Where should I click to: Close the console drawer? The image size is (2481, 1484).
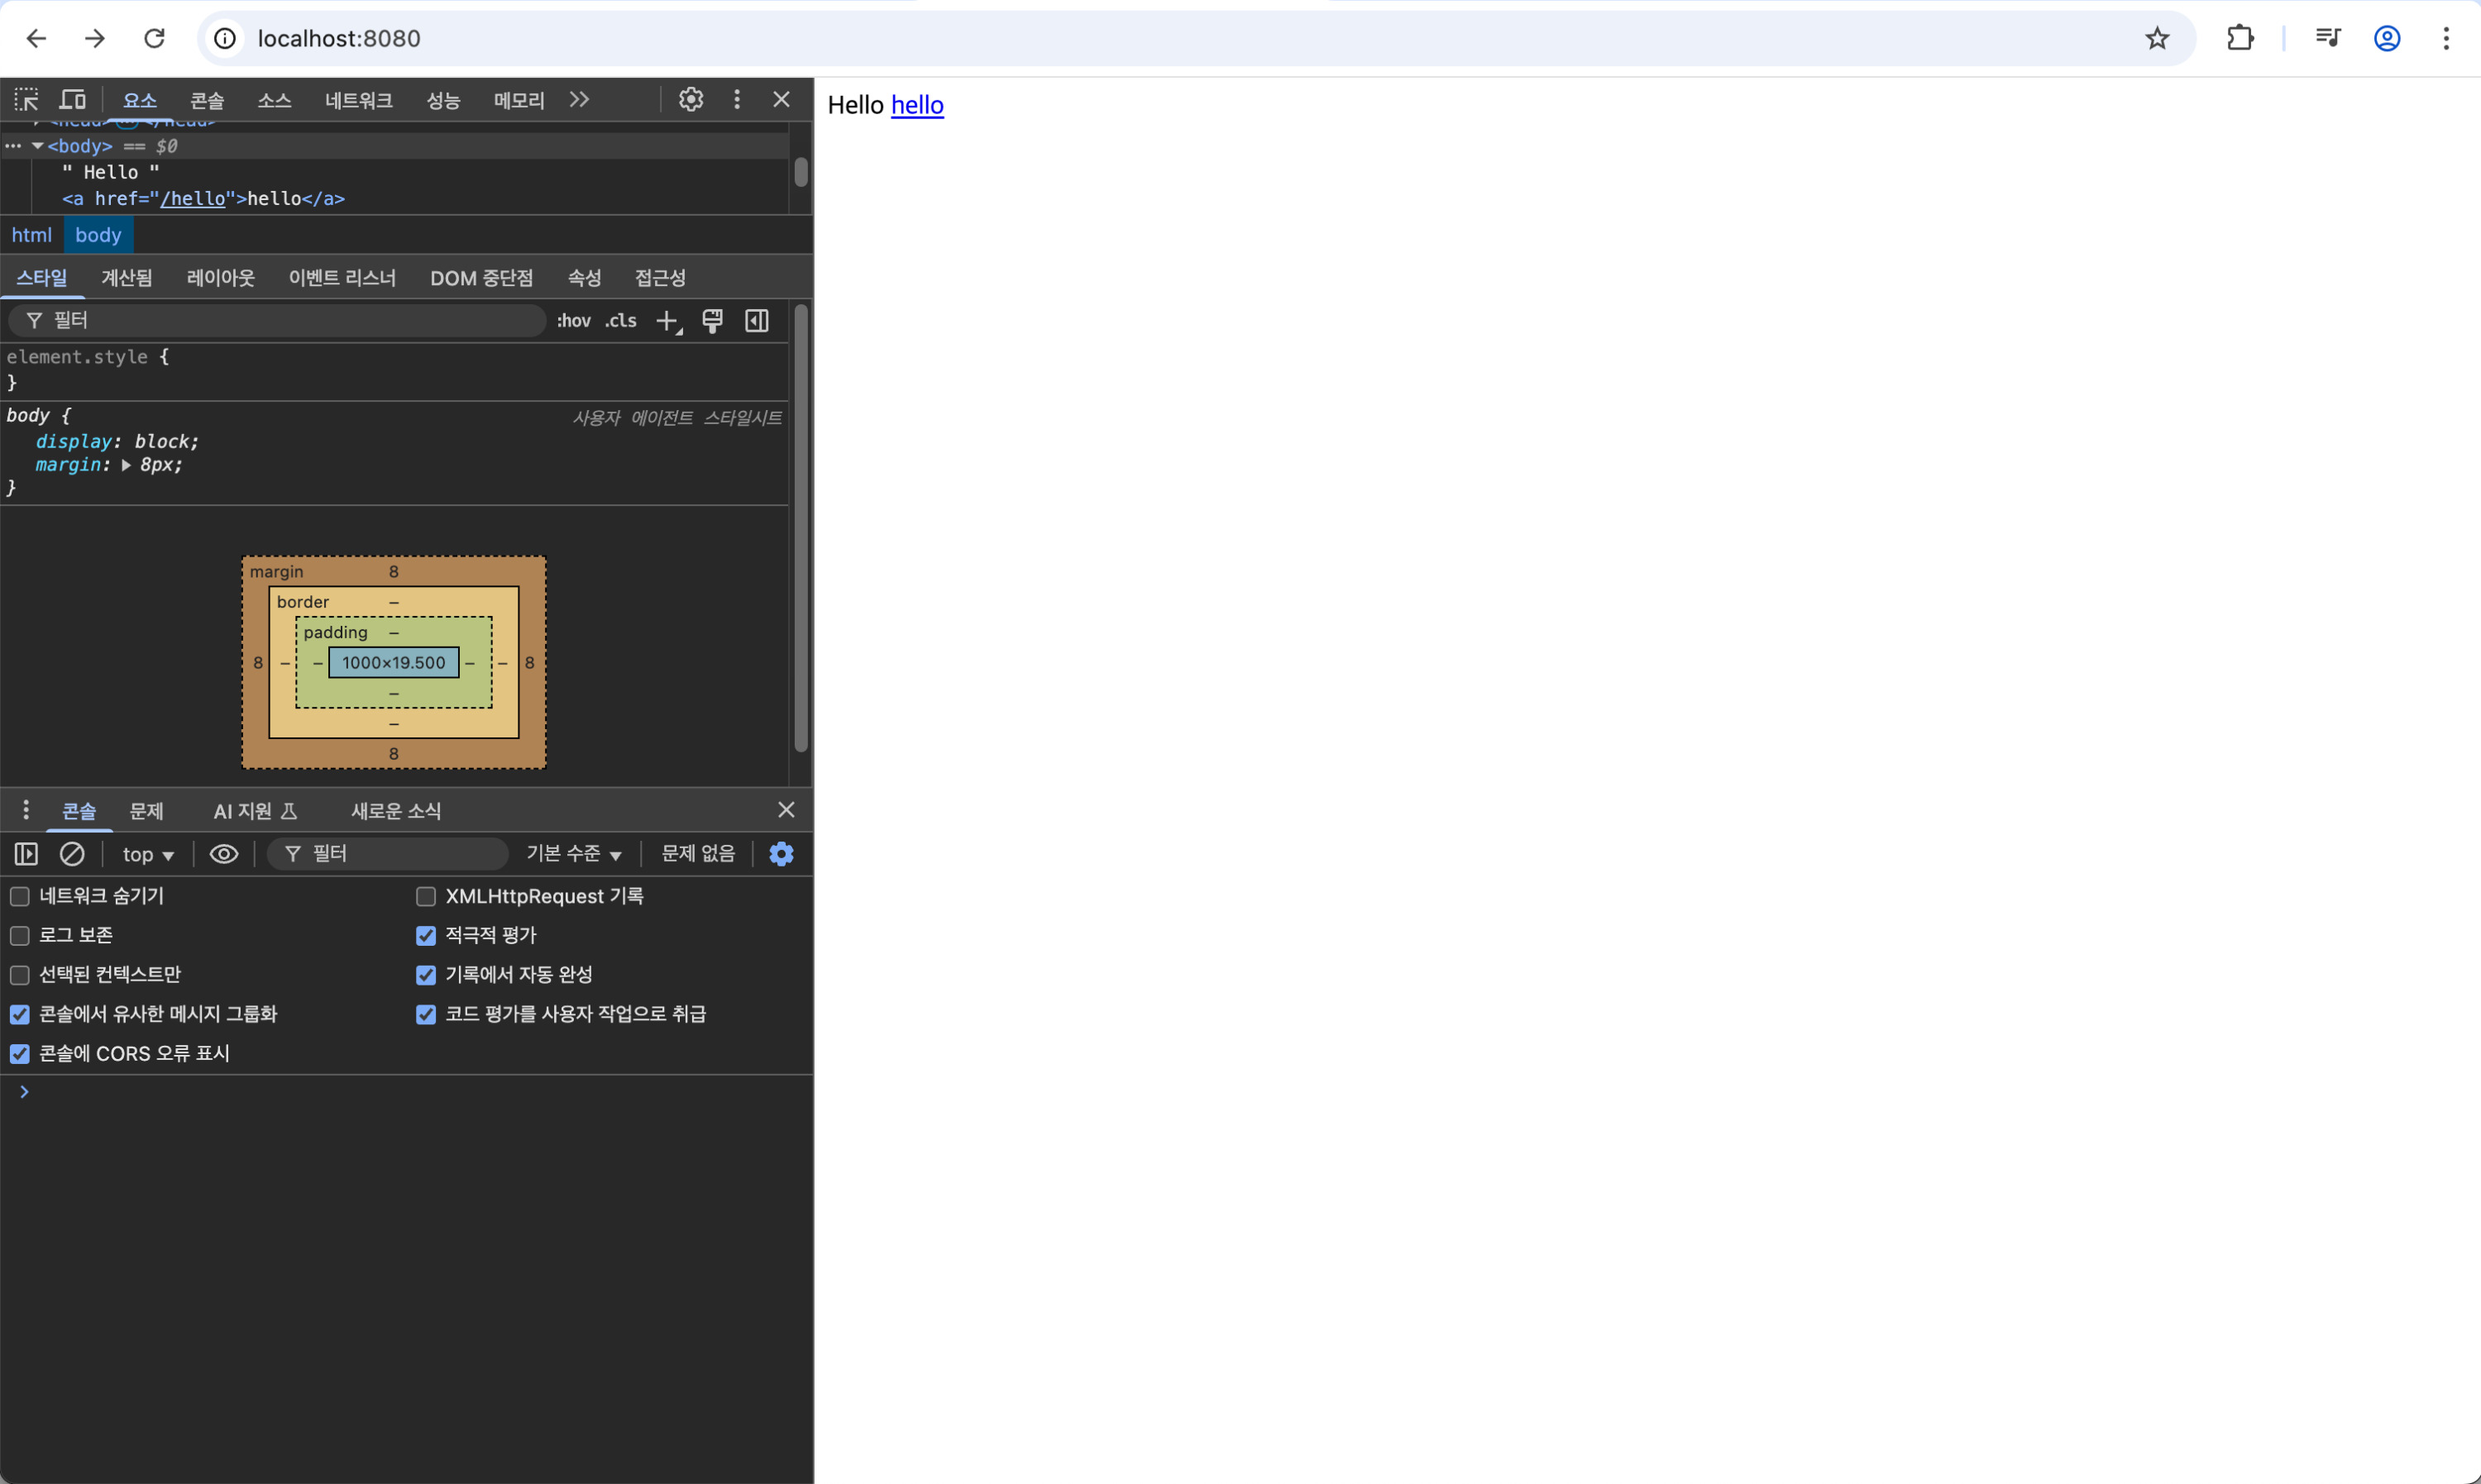(x=786, y=810)
